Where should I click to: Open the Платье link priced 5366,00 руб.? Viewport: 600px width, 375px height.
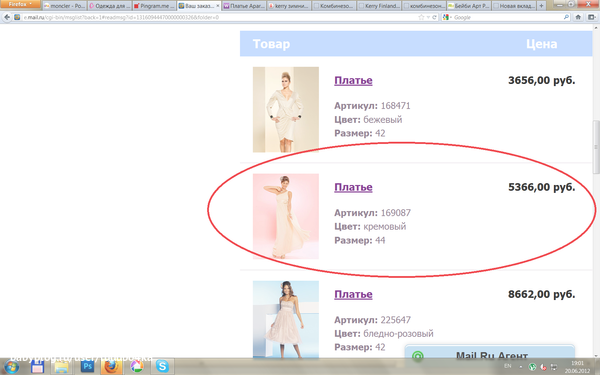[x=353, y=187]
